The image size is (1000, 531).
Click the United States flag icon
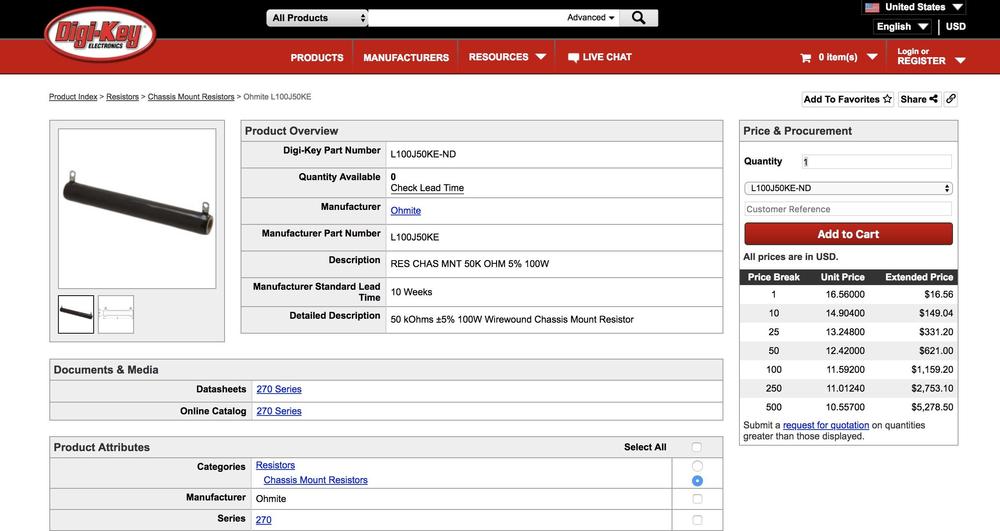(x=872, y=7)
